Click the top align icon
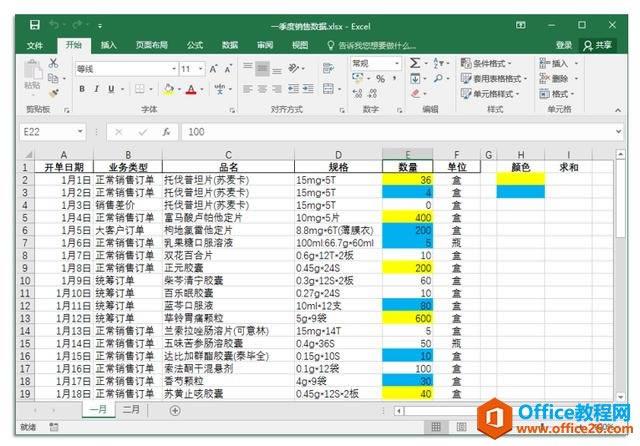The image size is (640, 446). (x=248, y=68)
